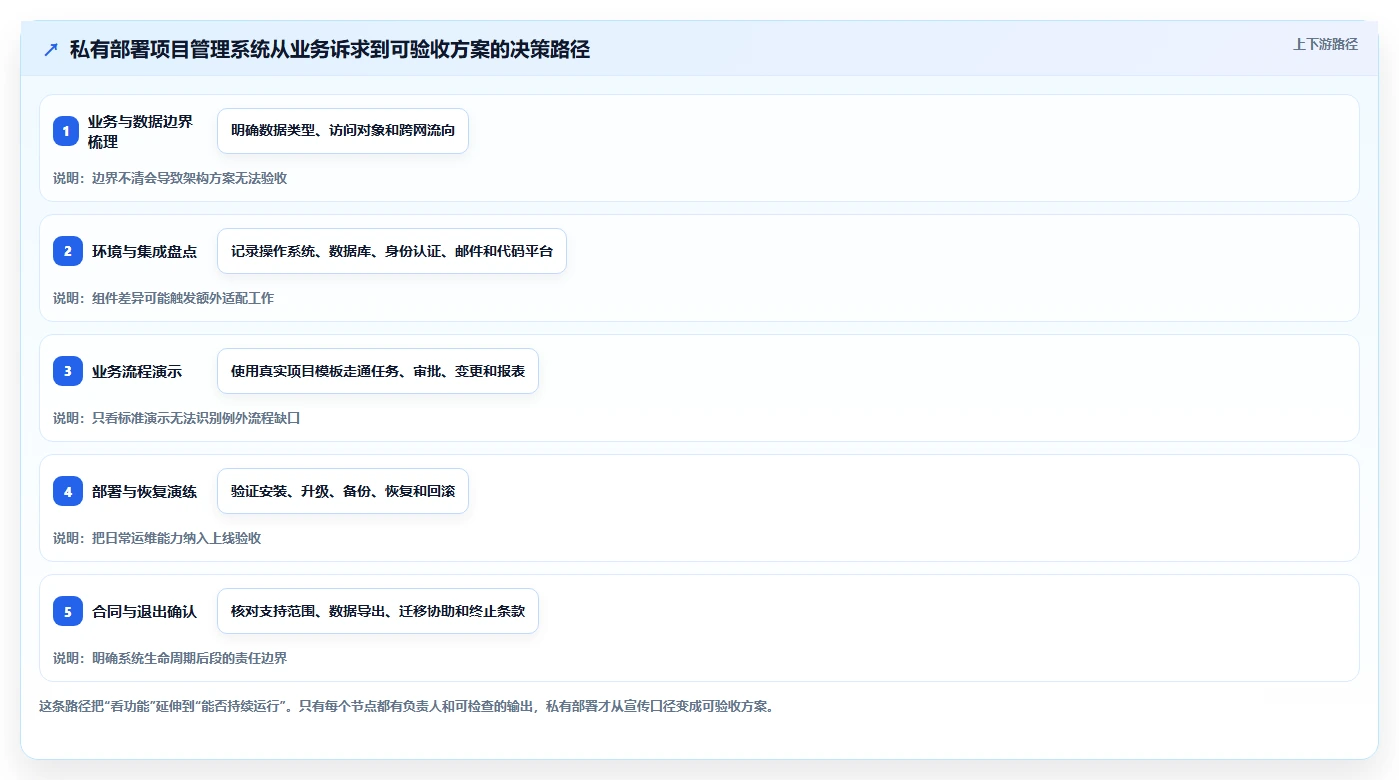Click the 业务流程演示 step title
Screen dimensions: 1399x780
pyautogui.click(x=137, y=371)
